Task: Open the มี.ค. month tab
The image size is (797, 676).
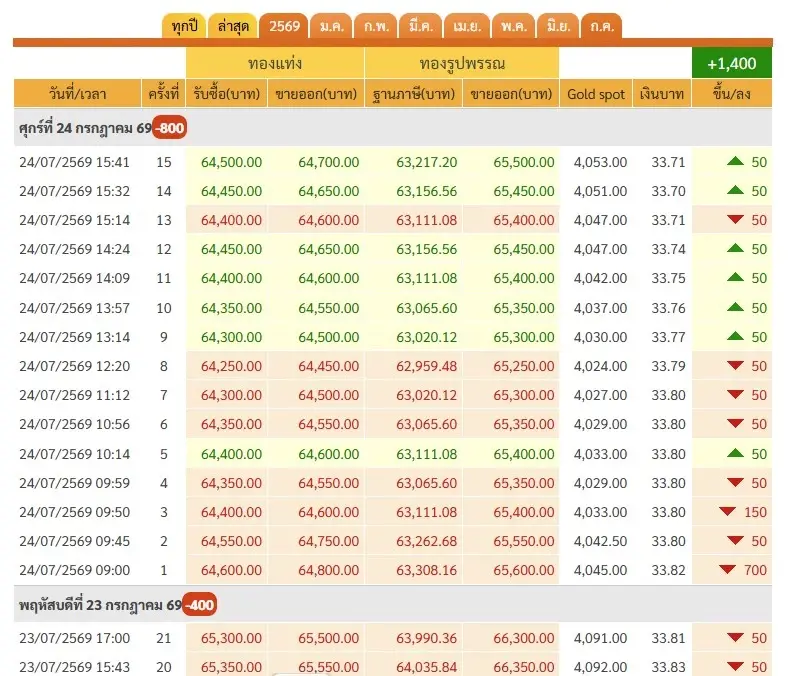Action: pos(421,26)
